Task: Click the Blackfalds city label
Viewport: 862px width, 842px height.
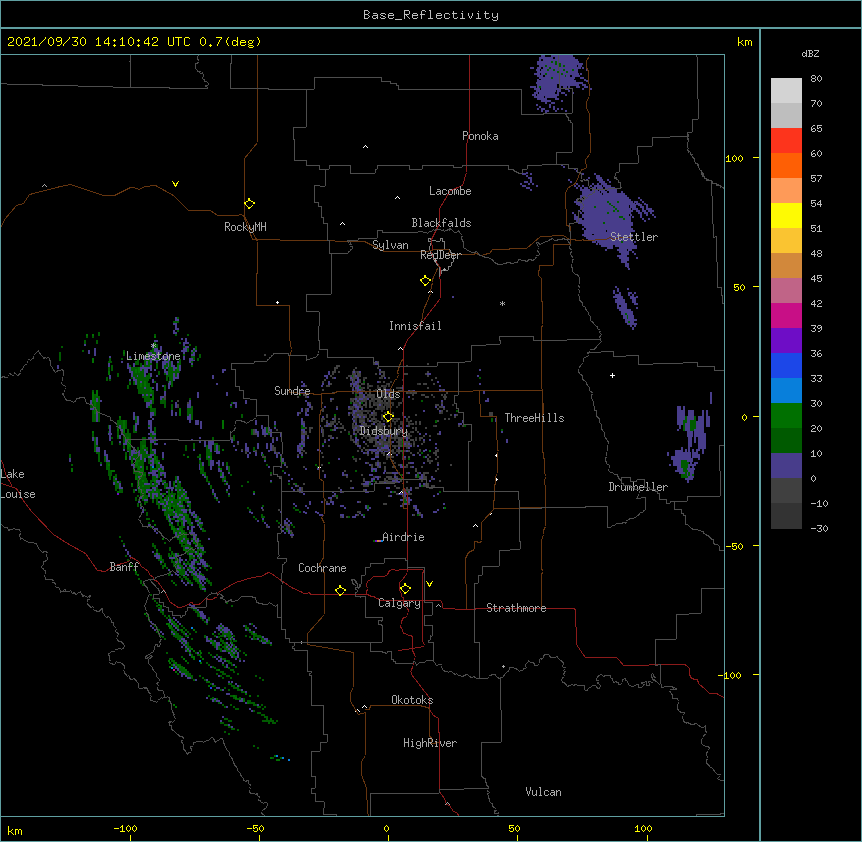Action: (441, 223)
